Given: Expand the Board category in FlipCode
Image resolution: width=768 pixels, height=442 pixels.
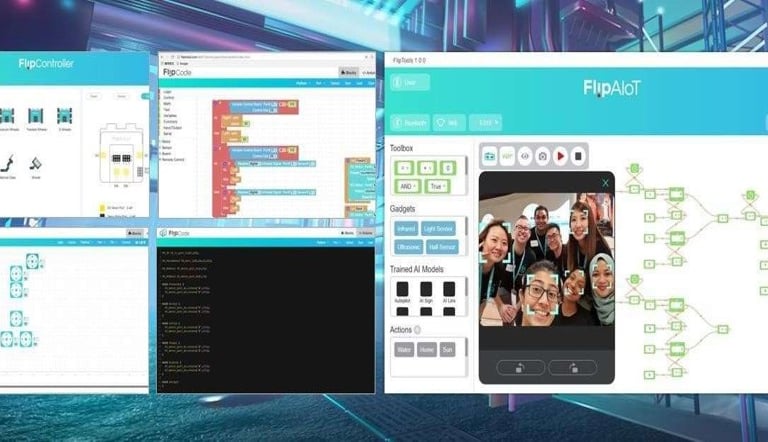Looking at the screenshot, I should point(166,153).
